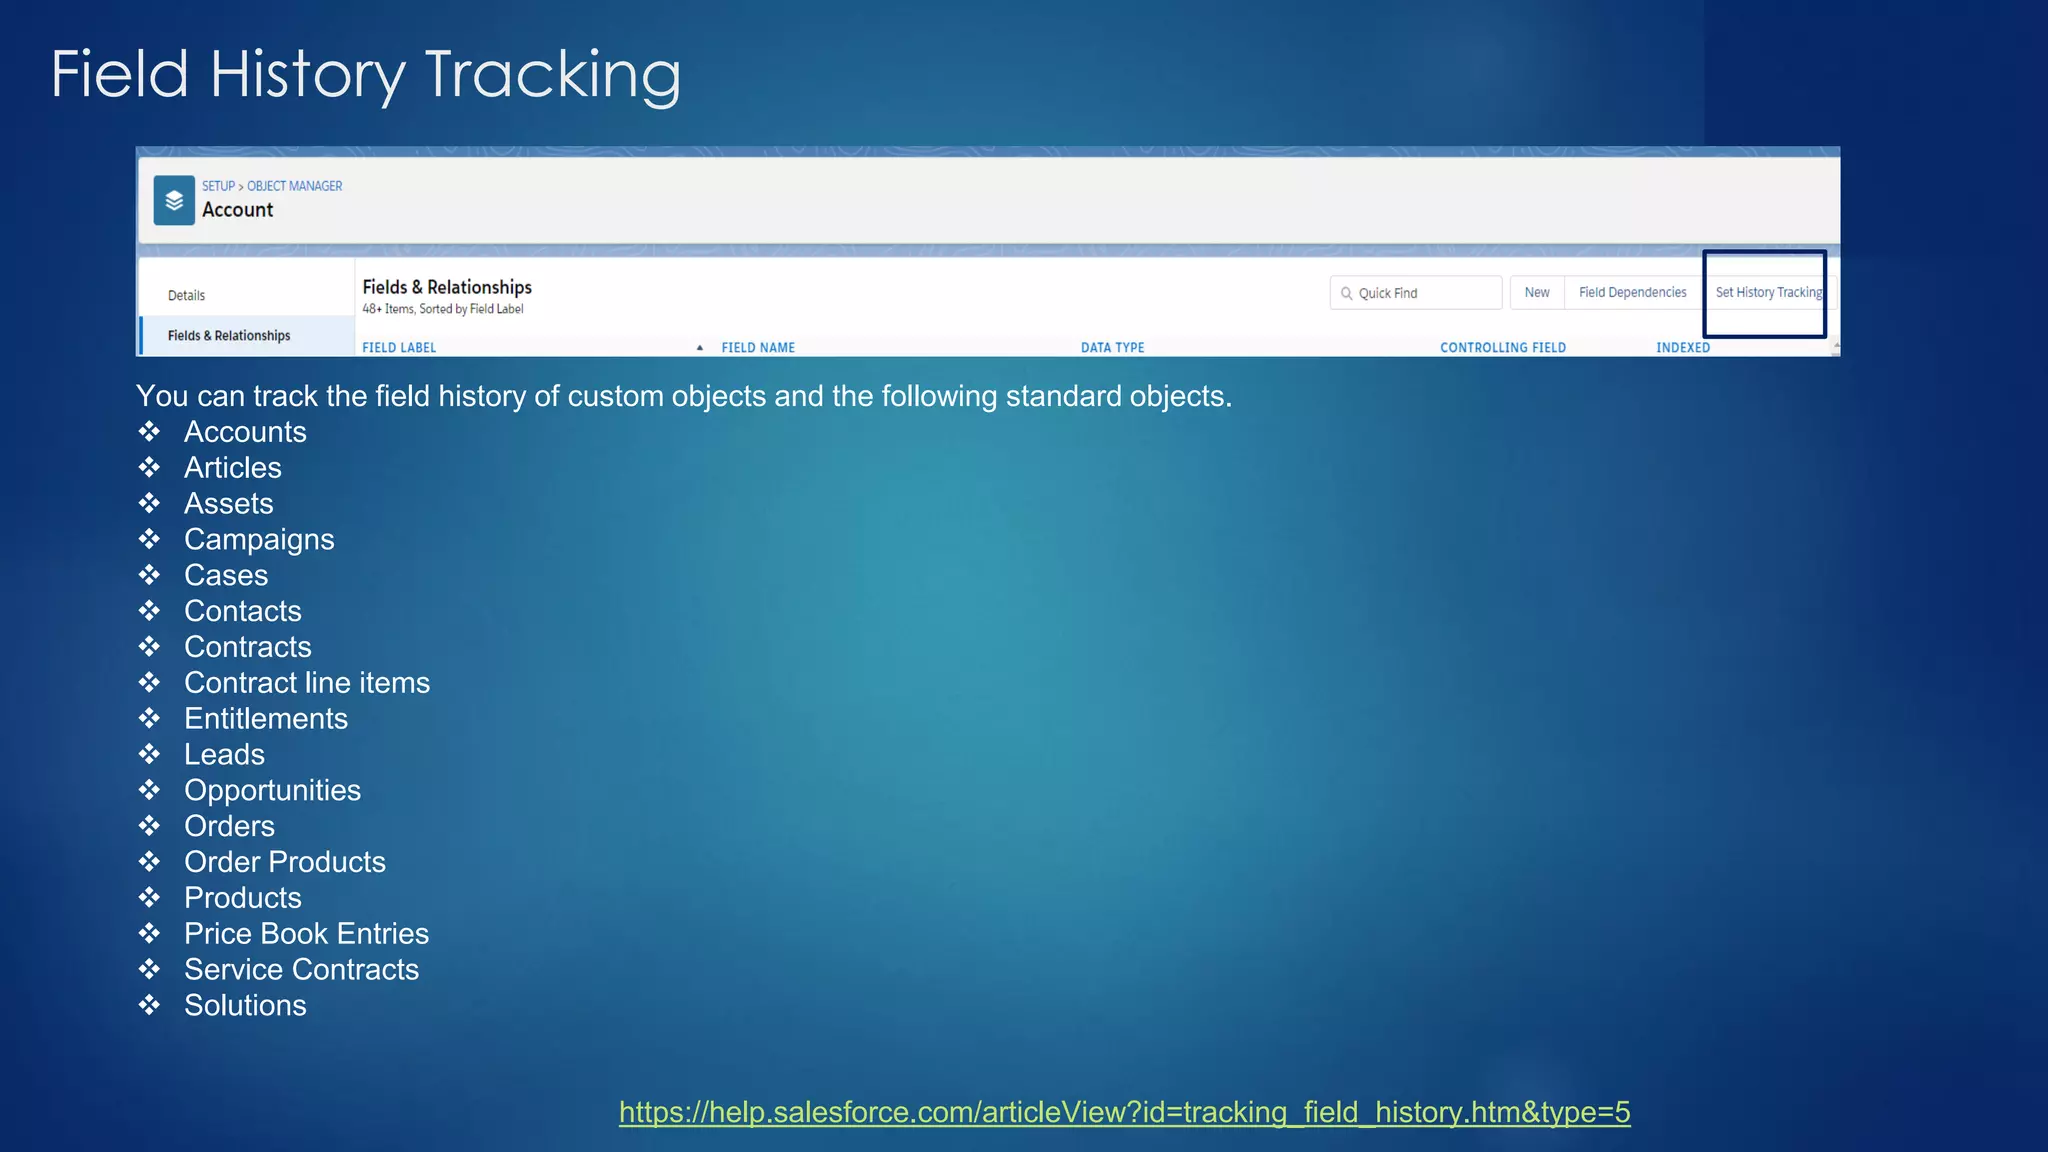Screen dimensions: 2048x1152
Task: Open Field Dependencies button
Action: point(1632,293)
